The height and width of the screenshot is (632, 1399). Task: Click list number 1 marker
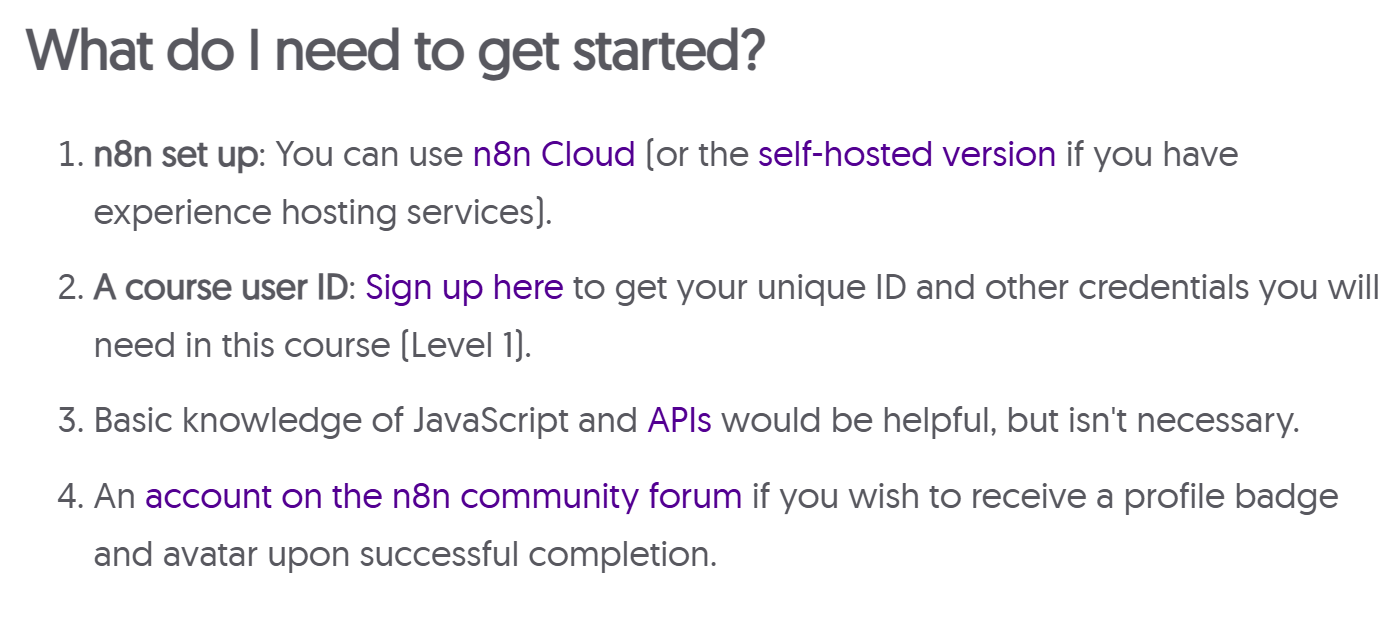pos(69,155)
